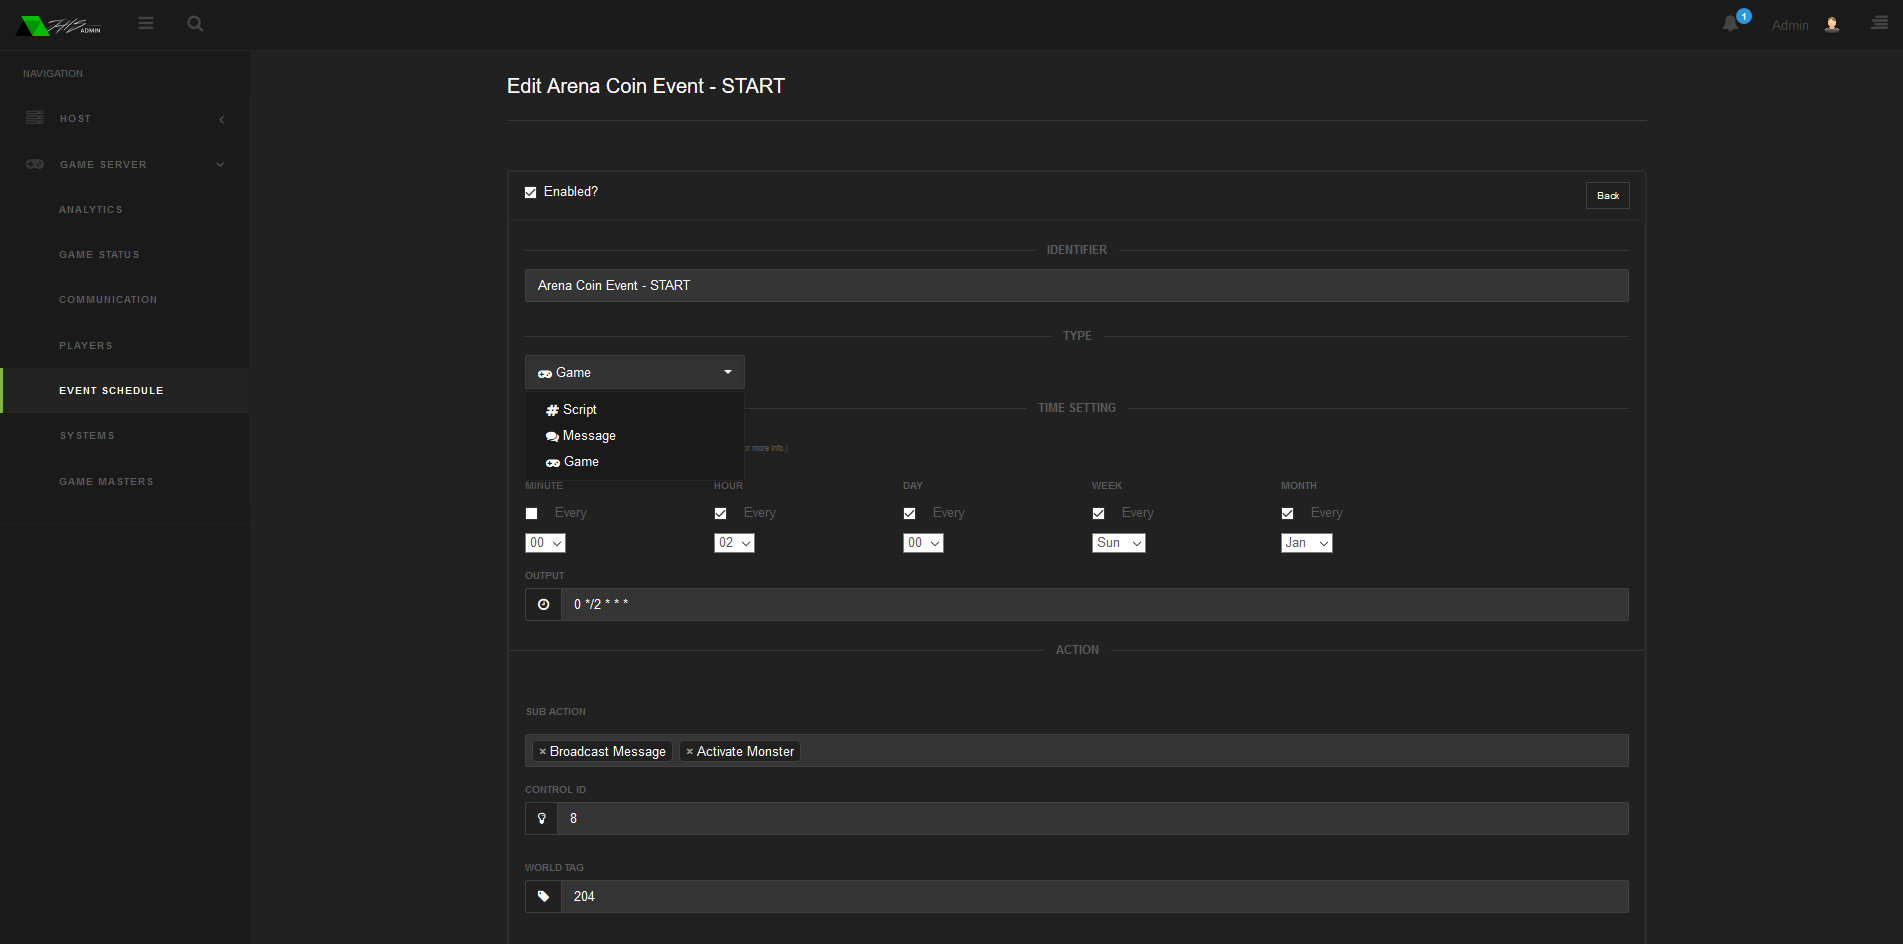Click the cron Output field
The image size is (1903, 944).
(1095, 604)
